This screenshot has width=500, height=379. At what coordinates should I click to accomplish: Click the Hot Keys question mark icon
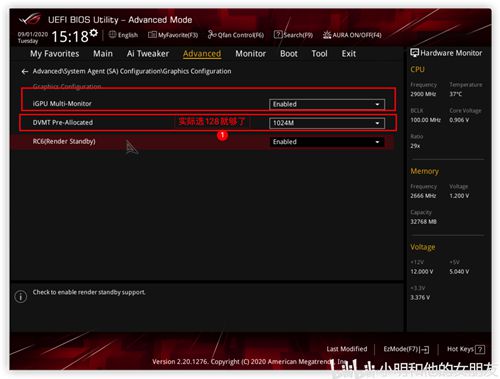pyautogui.click(x=480, y=349)
